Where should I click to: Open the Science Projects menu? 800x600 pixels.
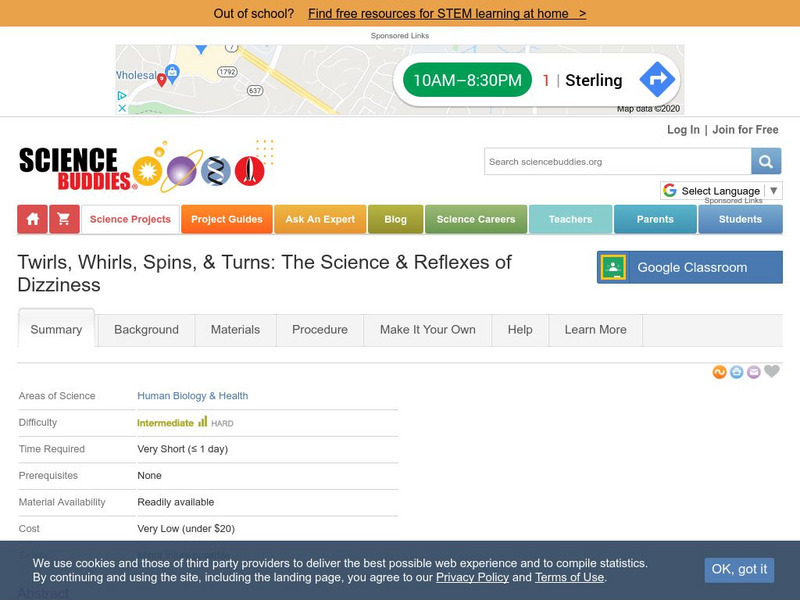(x=130, y=219)
